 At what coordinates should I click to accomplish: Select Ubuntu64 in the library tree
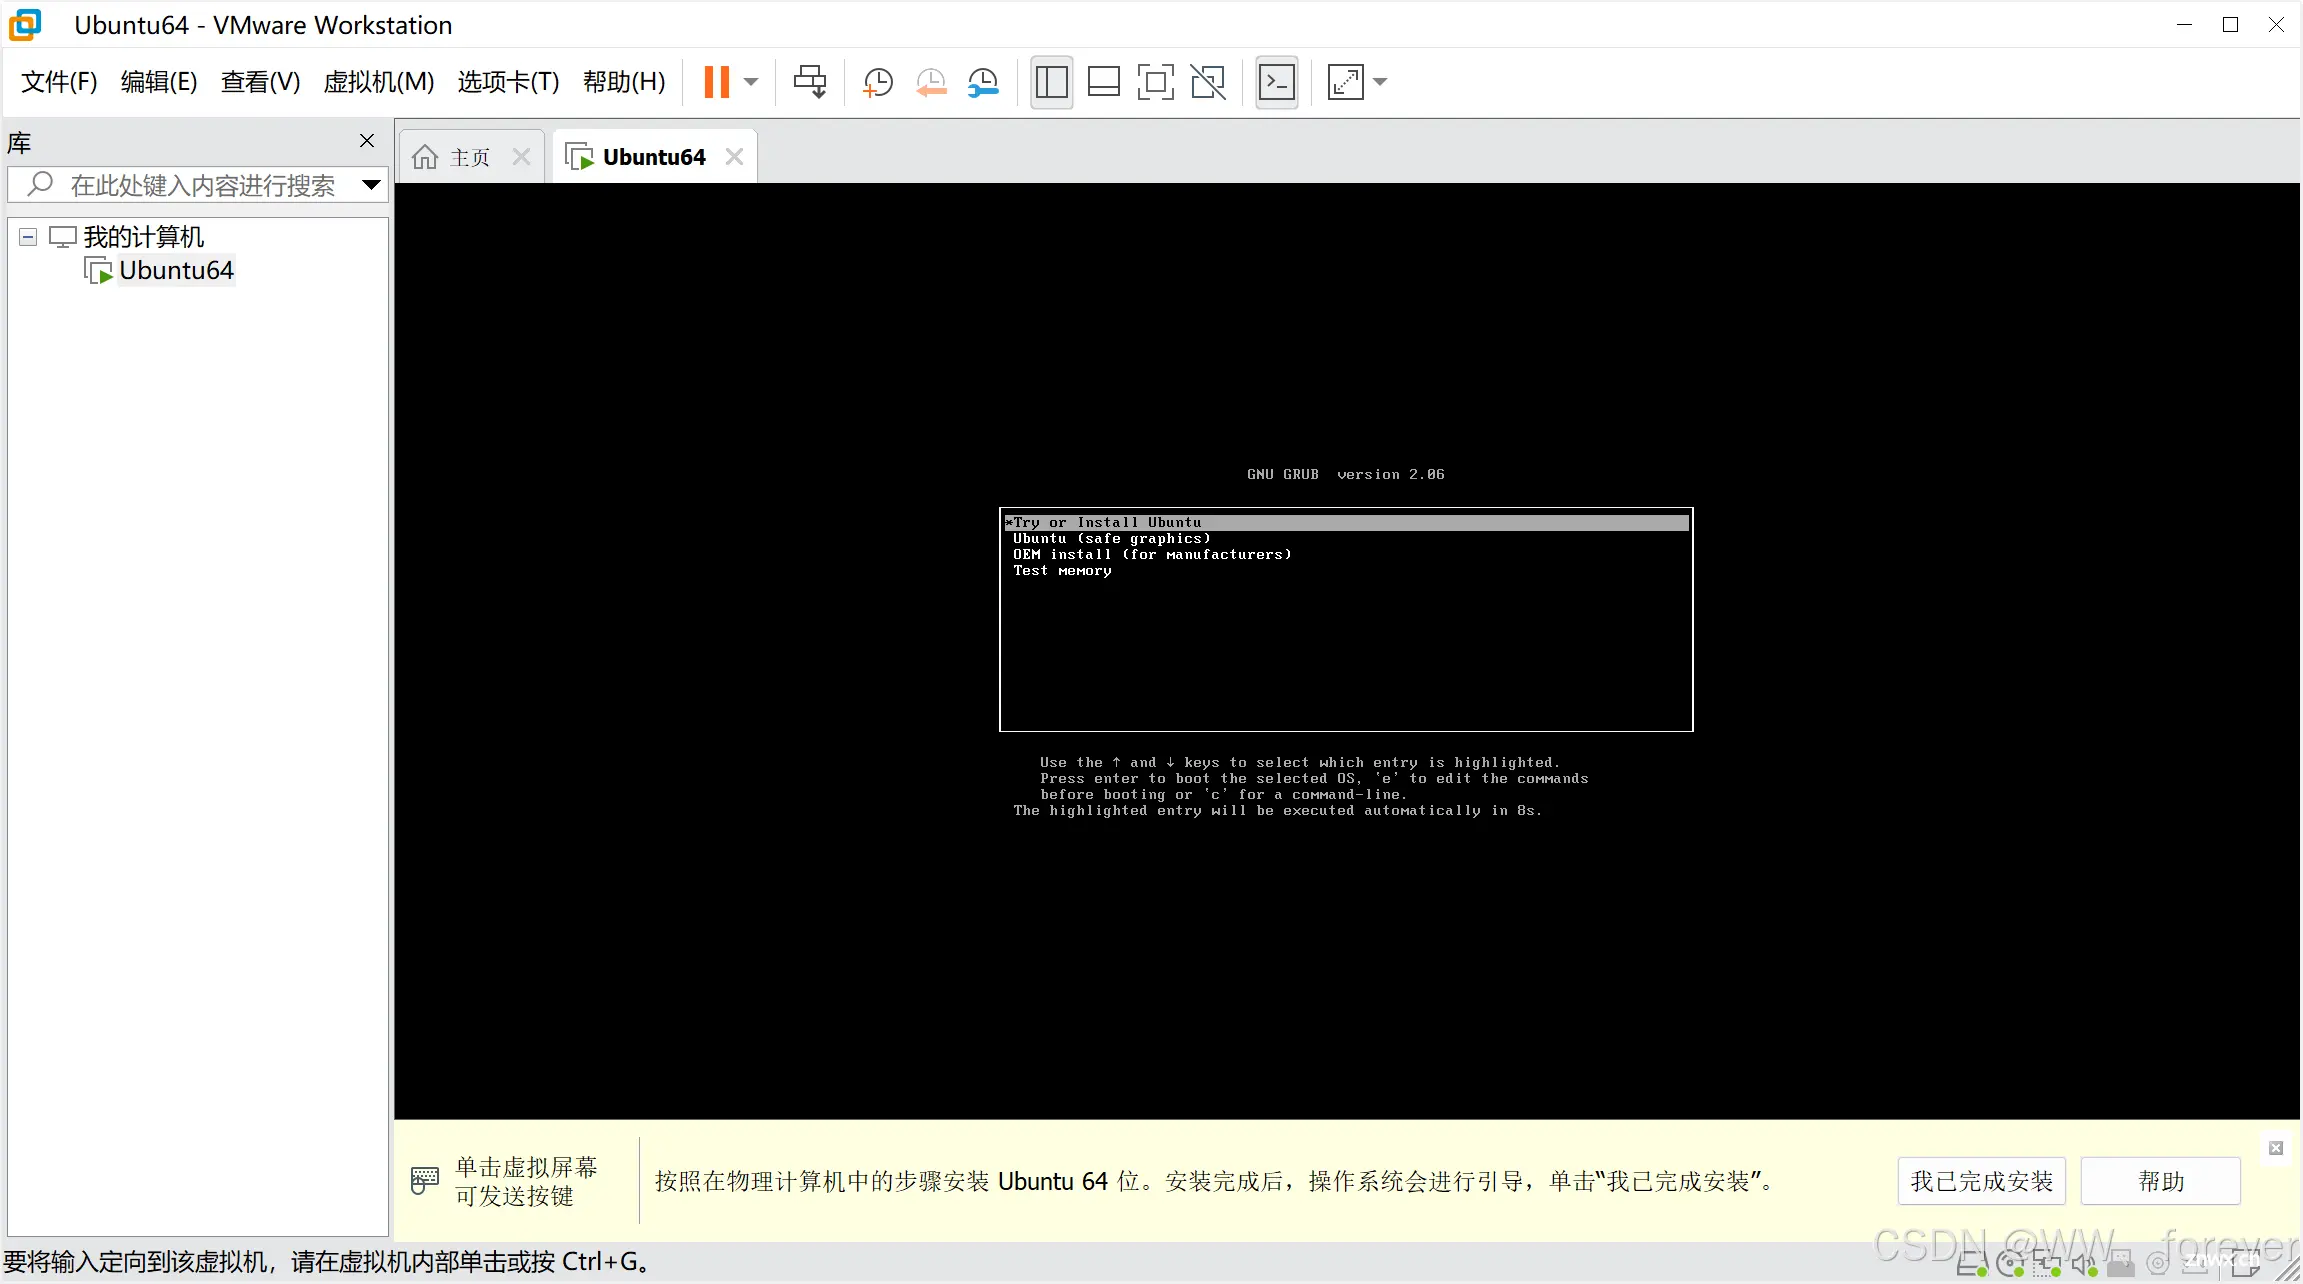coord(176,271)
